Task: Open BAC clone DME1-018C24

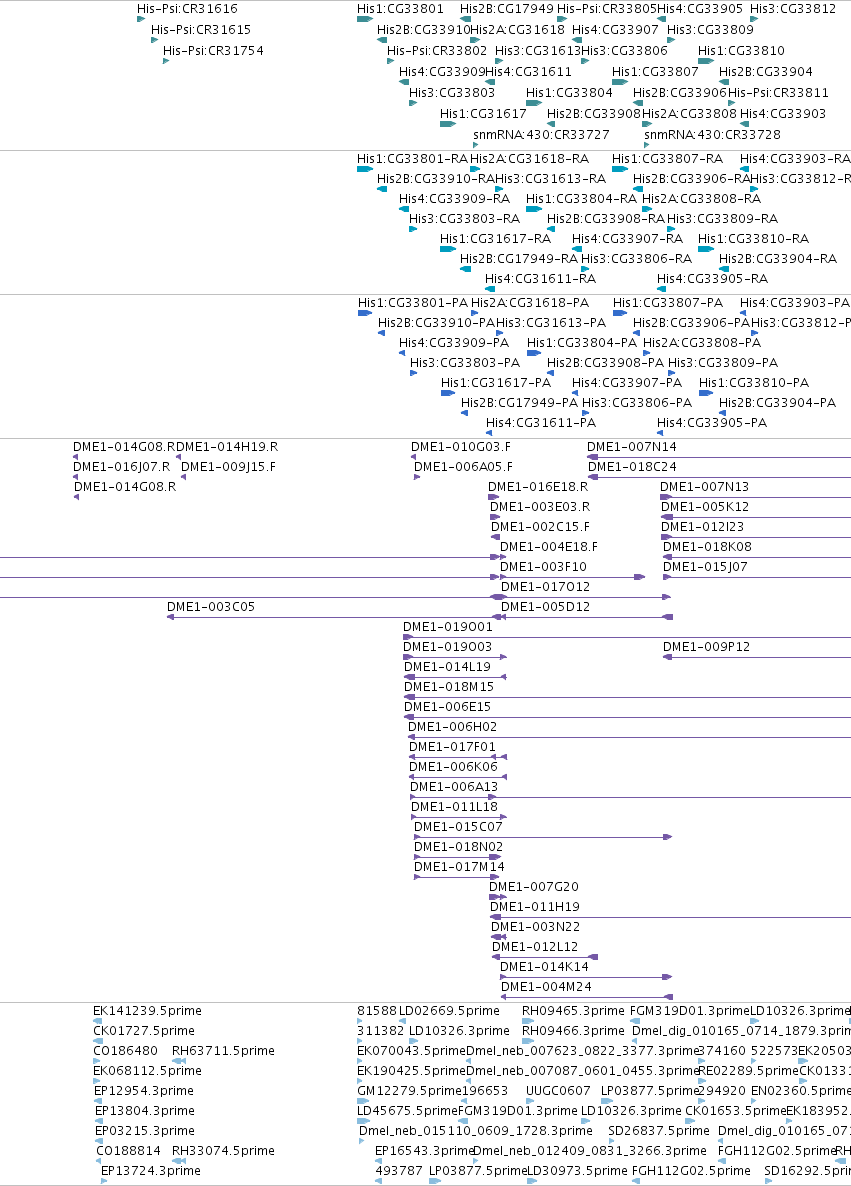Action: click(632, 467)
